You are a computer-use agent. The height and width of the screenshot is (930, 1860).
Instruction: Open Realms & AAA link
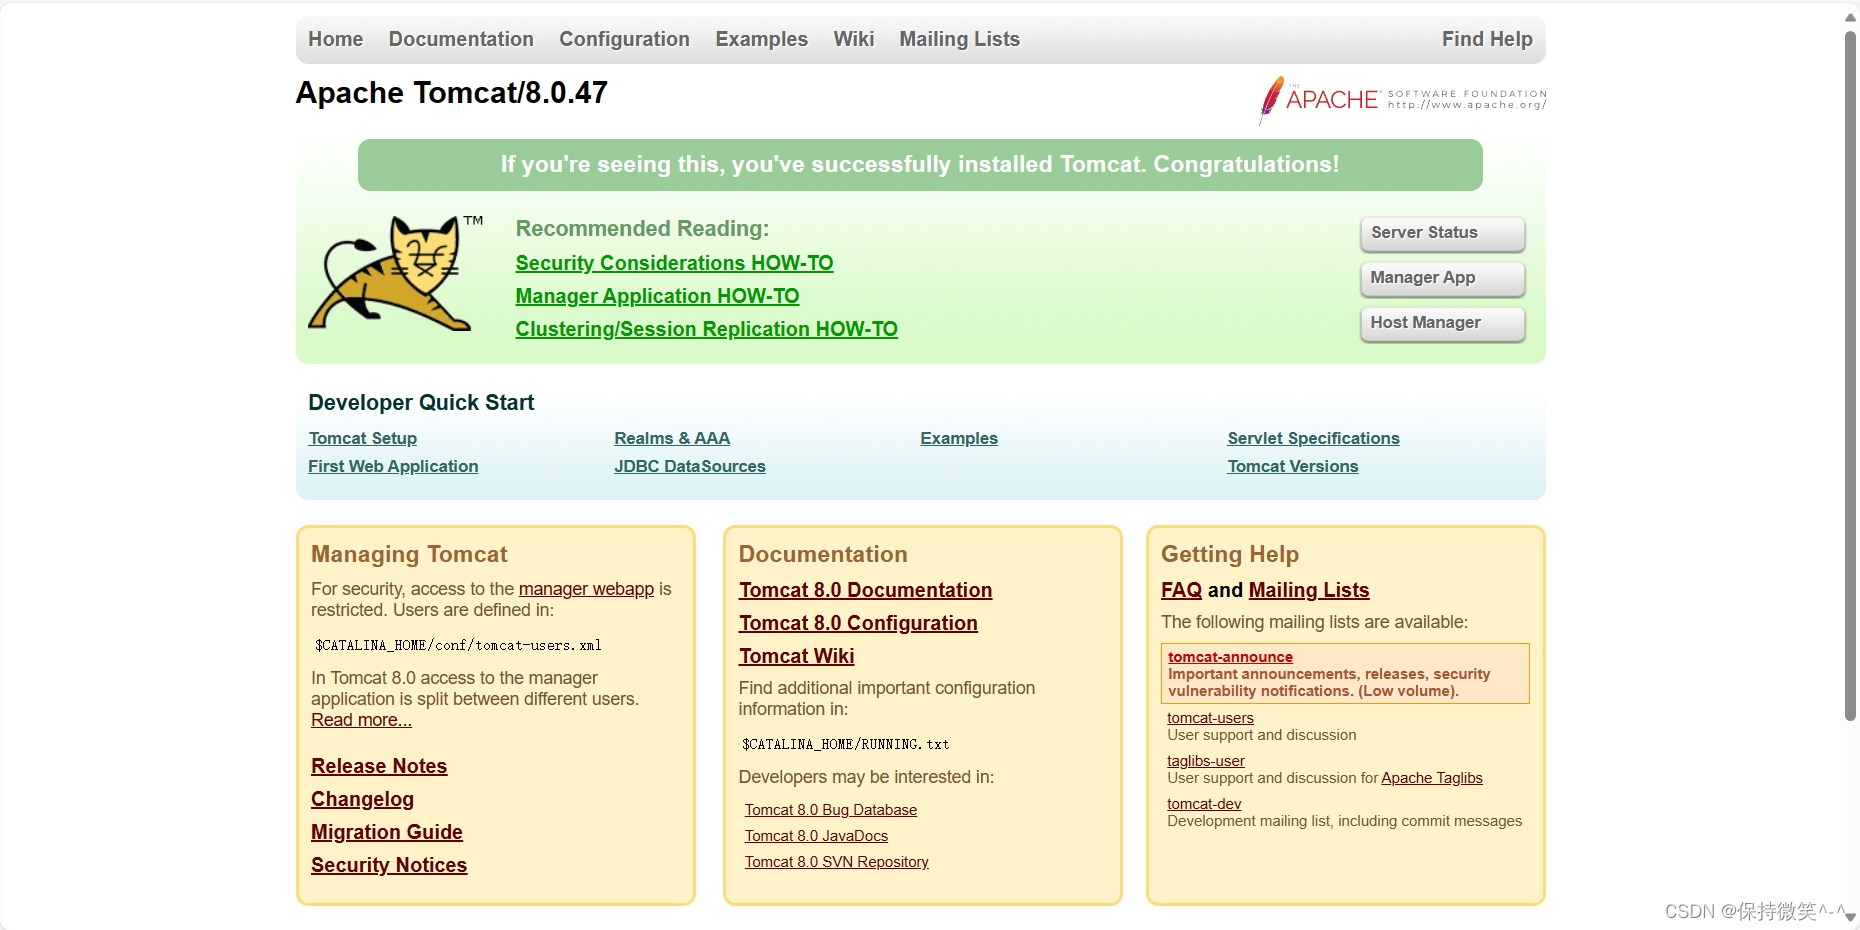[x=672, y=438]
